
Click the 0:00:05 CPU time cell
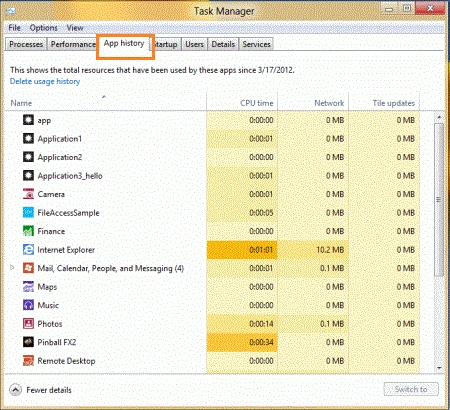[242, 212]
